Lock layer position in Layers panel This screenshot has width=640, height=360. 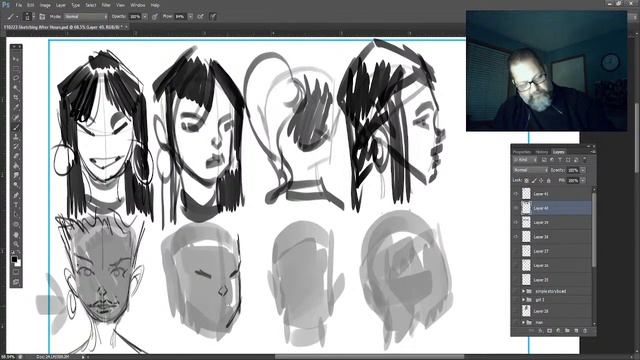(x=541, y=180)
